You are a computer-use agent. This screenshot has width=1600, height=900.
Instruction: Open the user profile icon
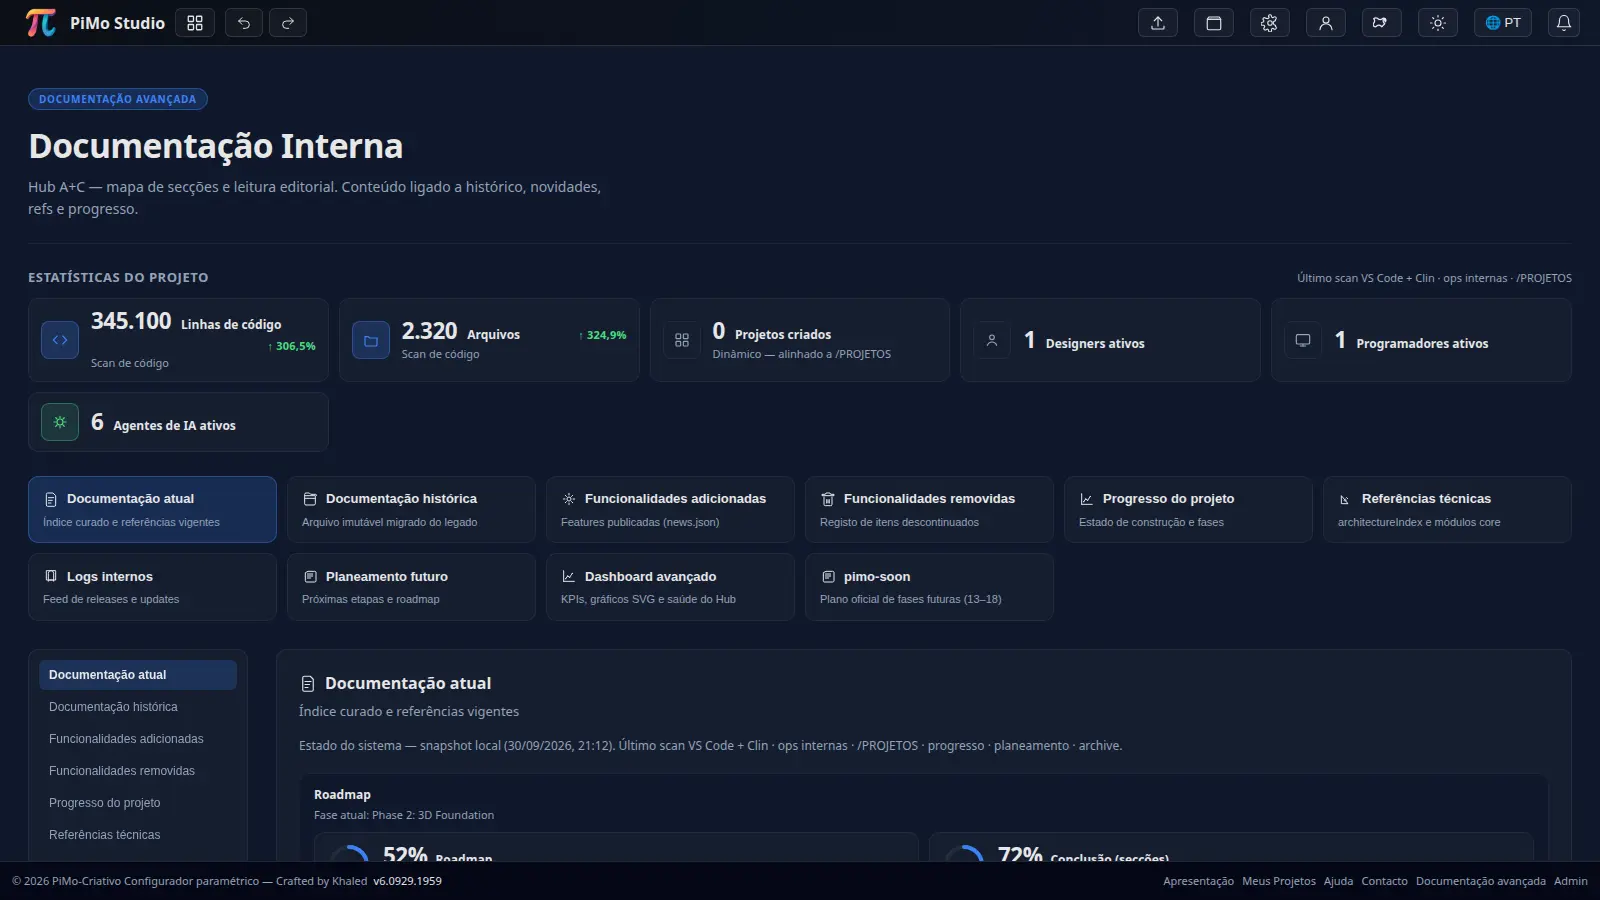1326,23
